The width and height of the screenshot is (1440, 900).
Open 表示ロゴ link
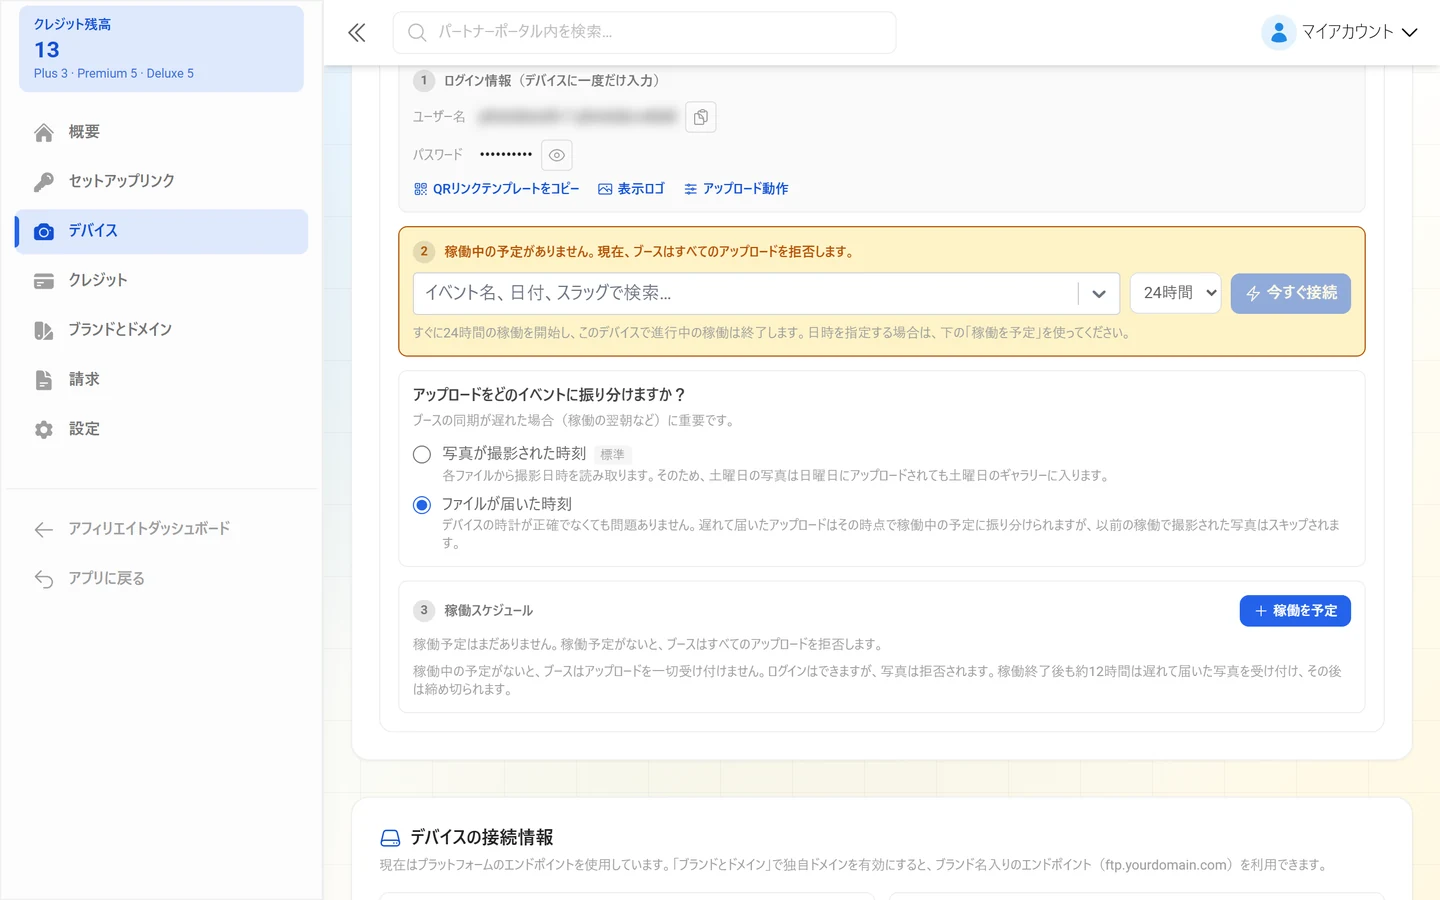631,189
